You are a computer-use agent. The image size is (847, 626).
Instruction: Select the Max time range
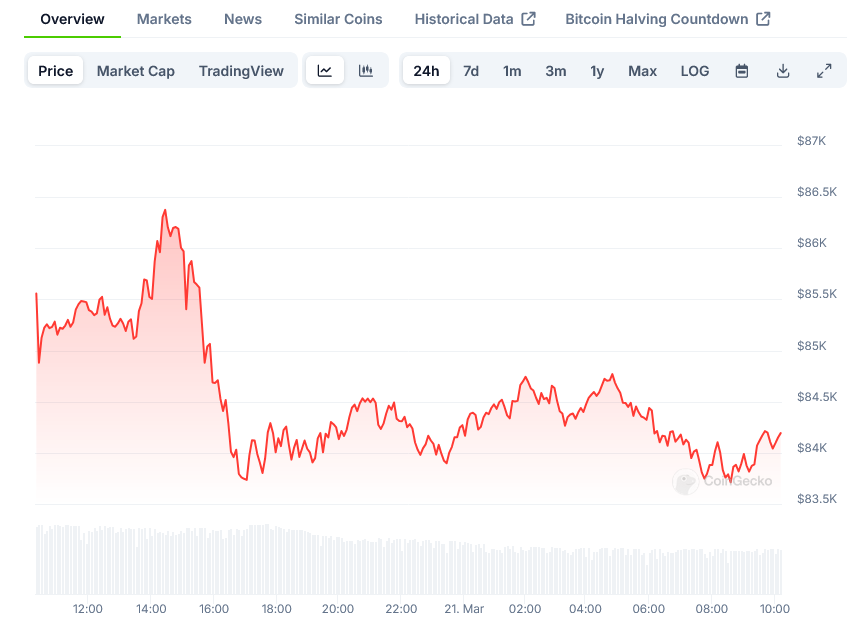[642, 71]
